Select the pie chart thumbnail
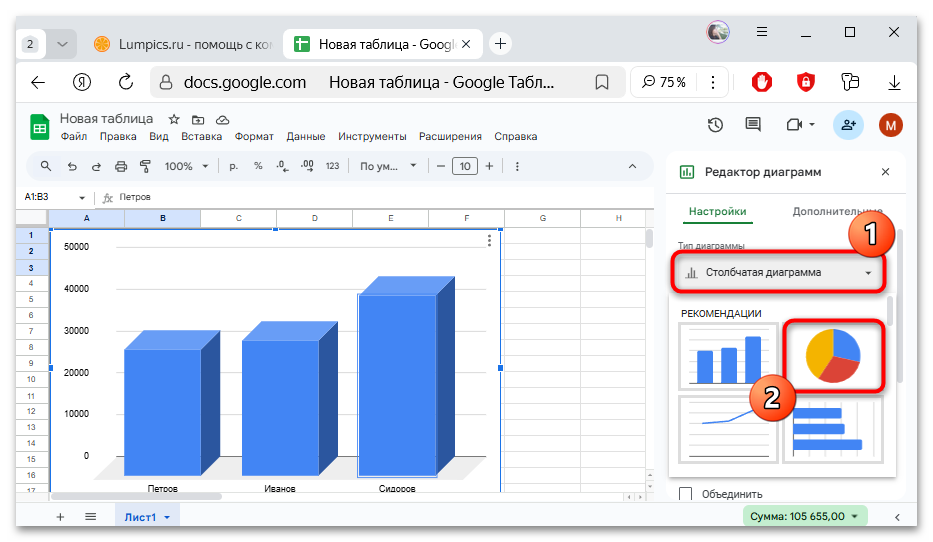This screenshot has height=542, width=933. pos(832,356)
